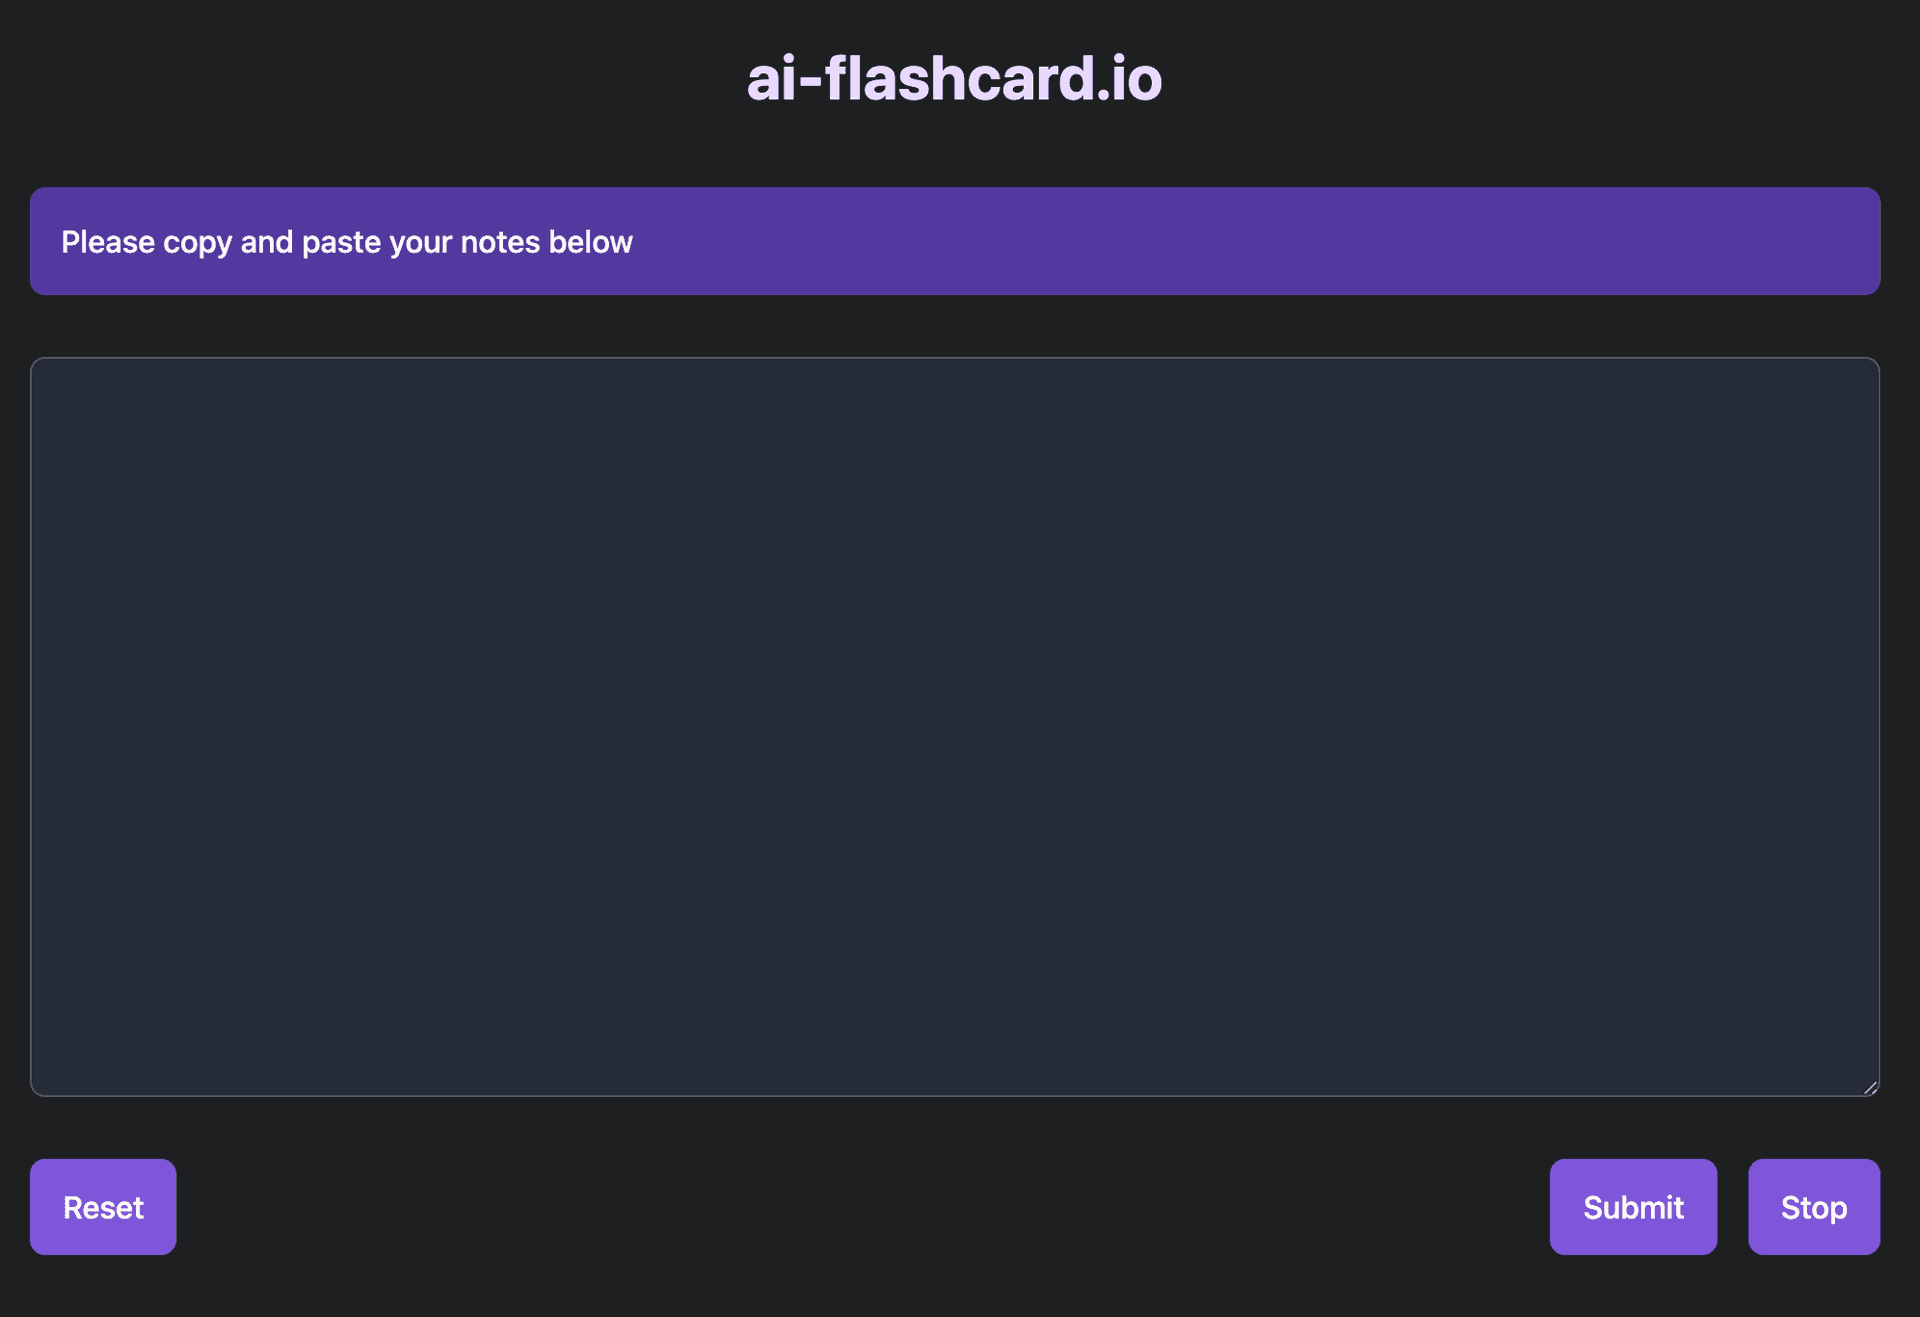The width and height of the screenshot is (1920, 1317).
Task: Click Stop beside the Submit button
Action: click(x=1813, y=1207)
